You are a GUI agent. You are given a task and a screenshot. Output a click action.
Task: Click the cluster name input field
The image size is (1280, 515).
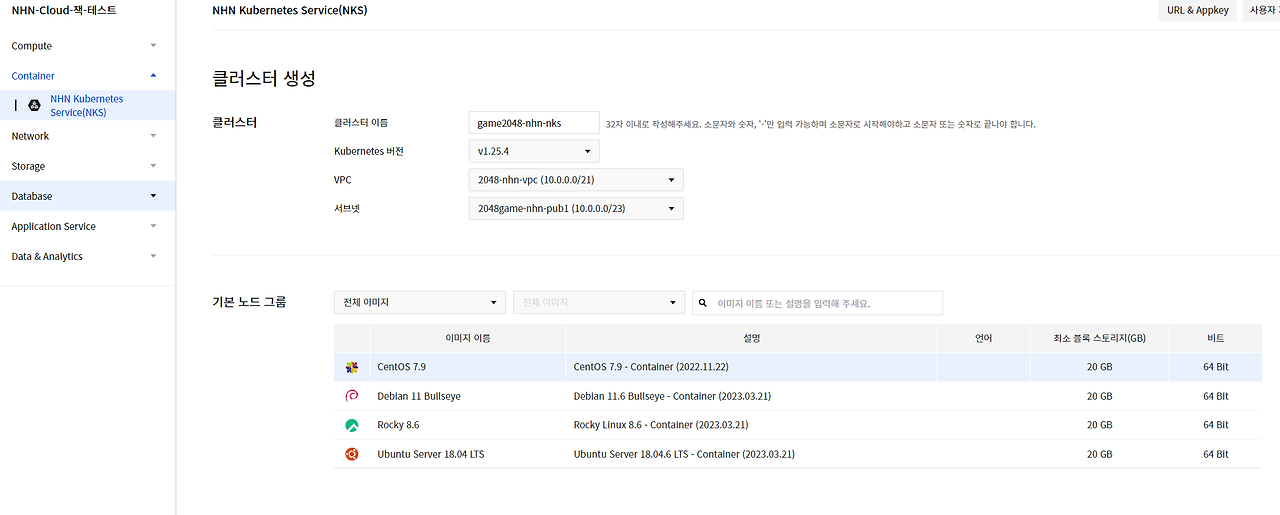(x=534, y=123)
